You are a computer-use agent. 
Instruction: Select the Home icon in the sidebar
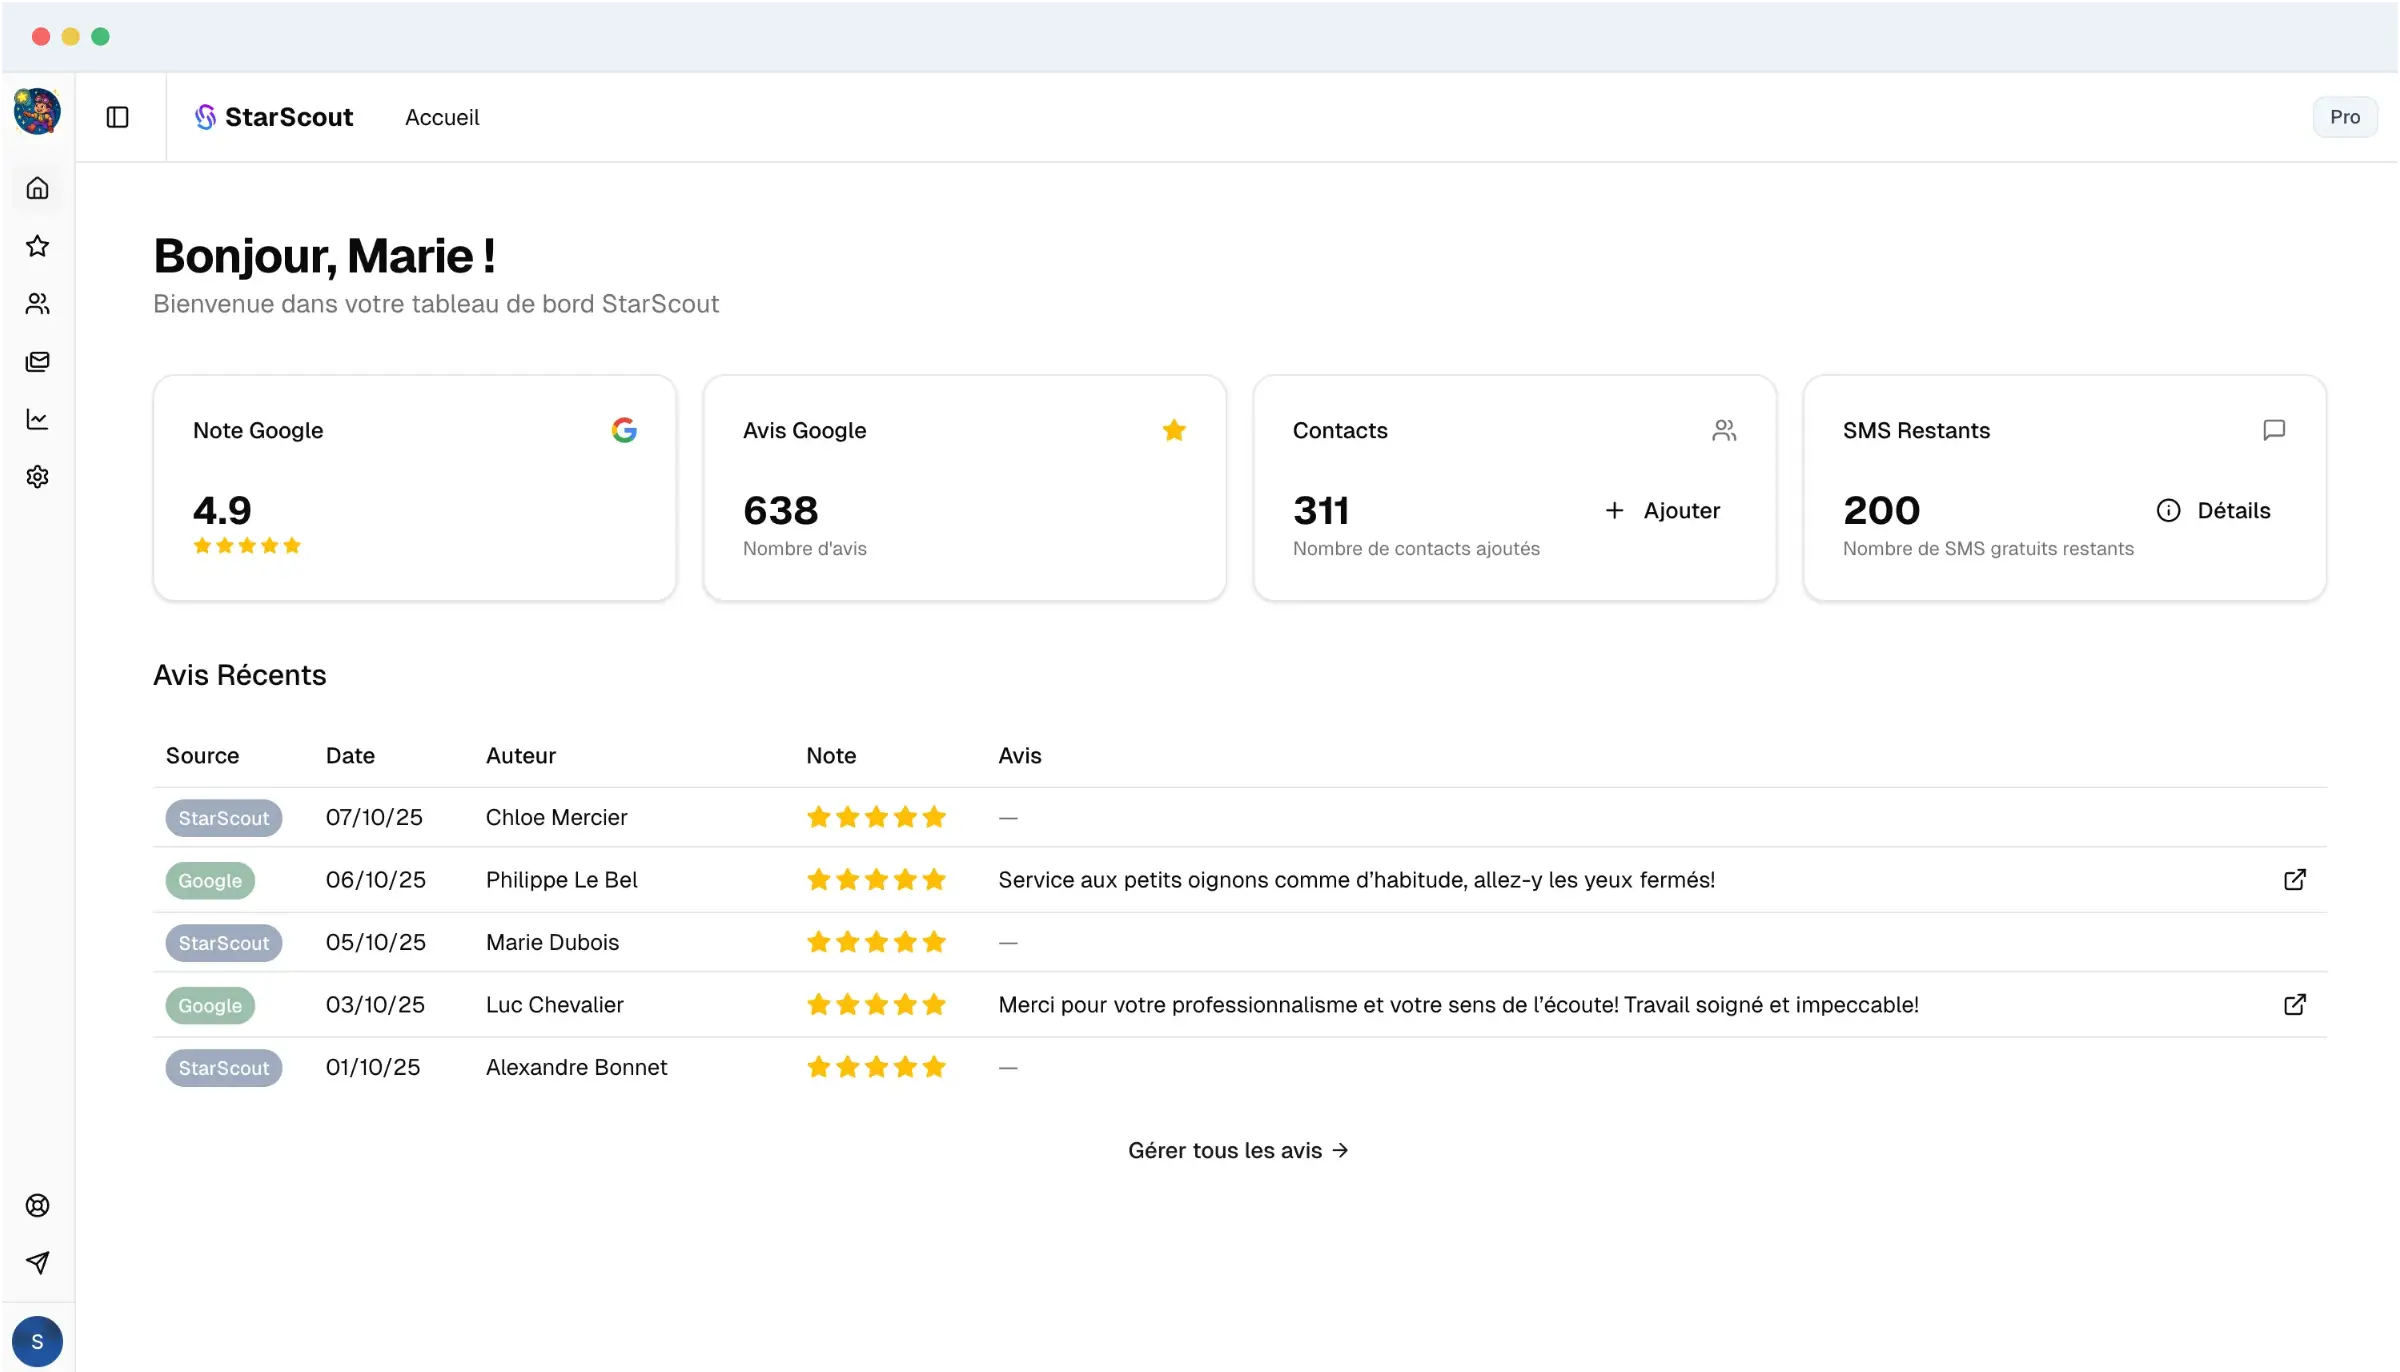37,188
